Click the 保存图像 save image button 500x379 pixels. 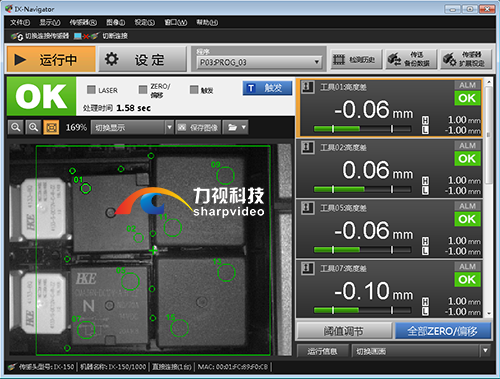coord(198,127)
